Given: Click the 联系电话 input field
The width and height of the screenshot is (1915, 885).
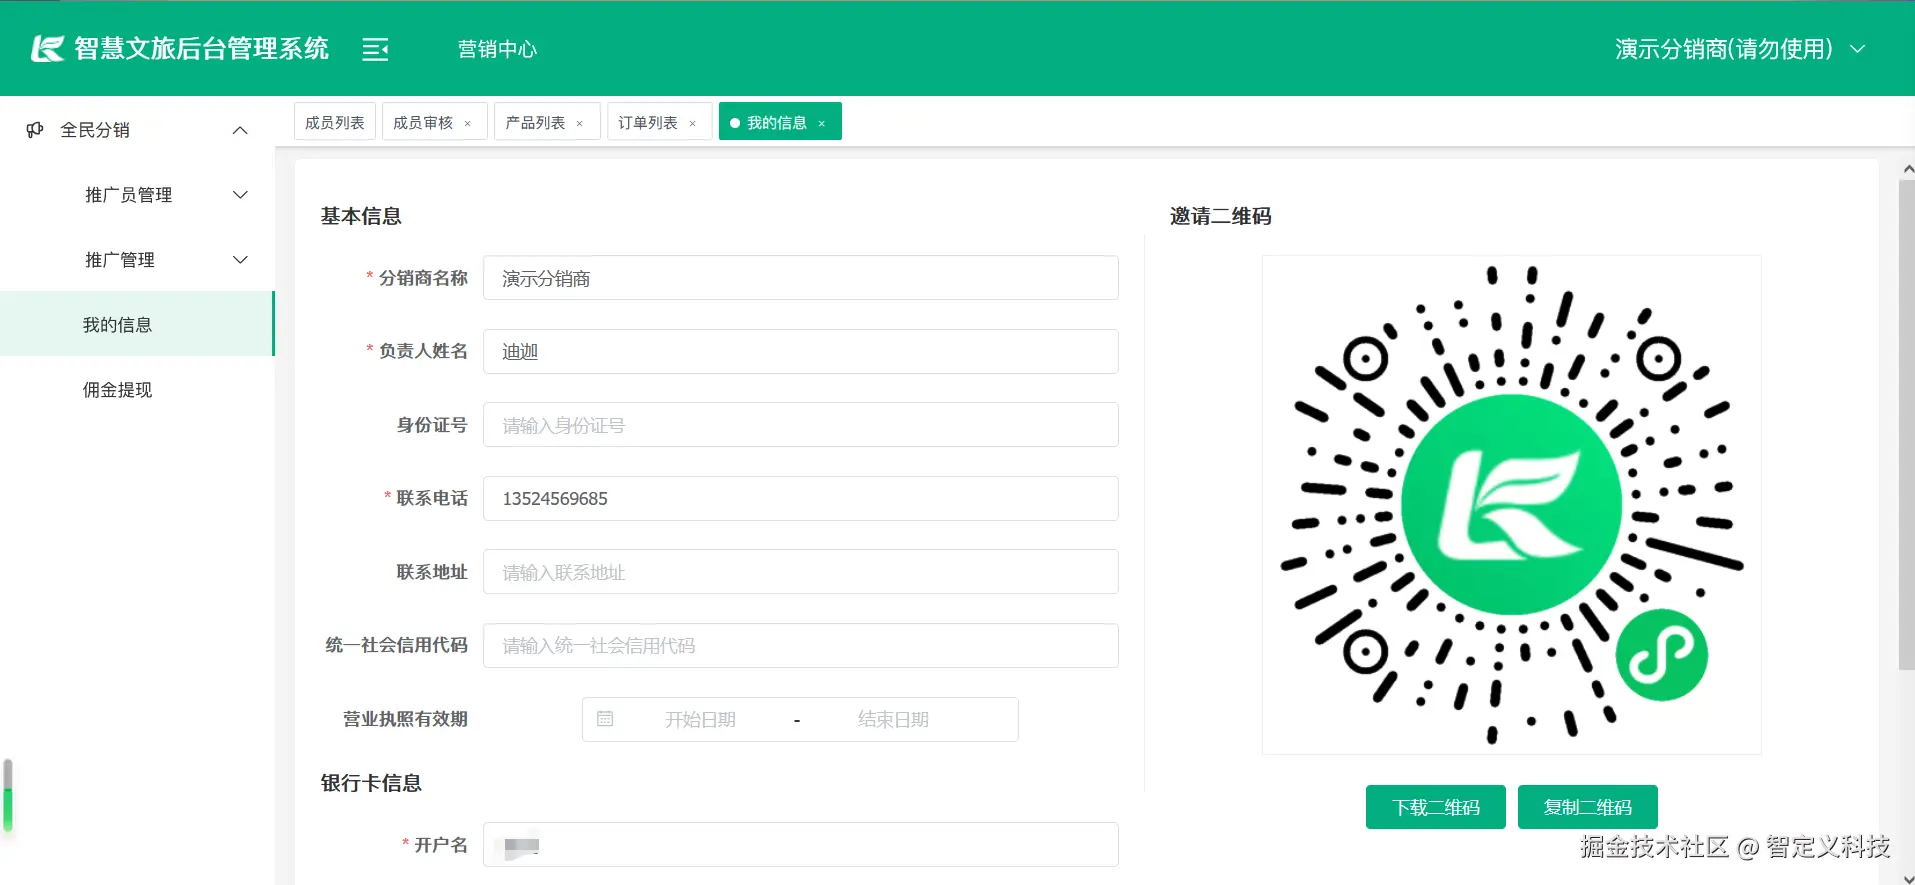Looking at the screenshot, I should pos(801,498).
